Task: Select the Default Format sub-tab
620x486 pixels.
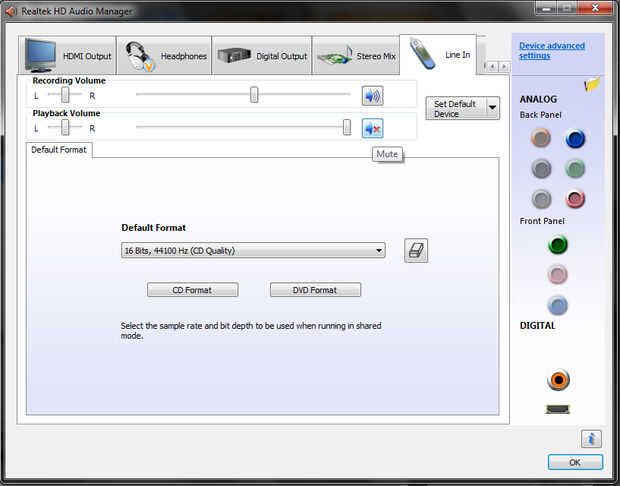Action: [59, 150]
